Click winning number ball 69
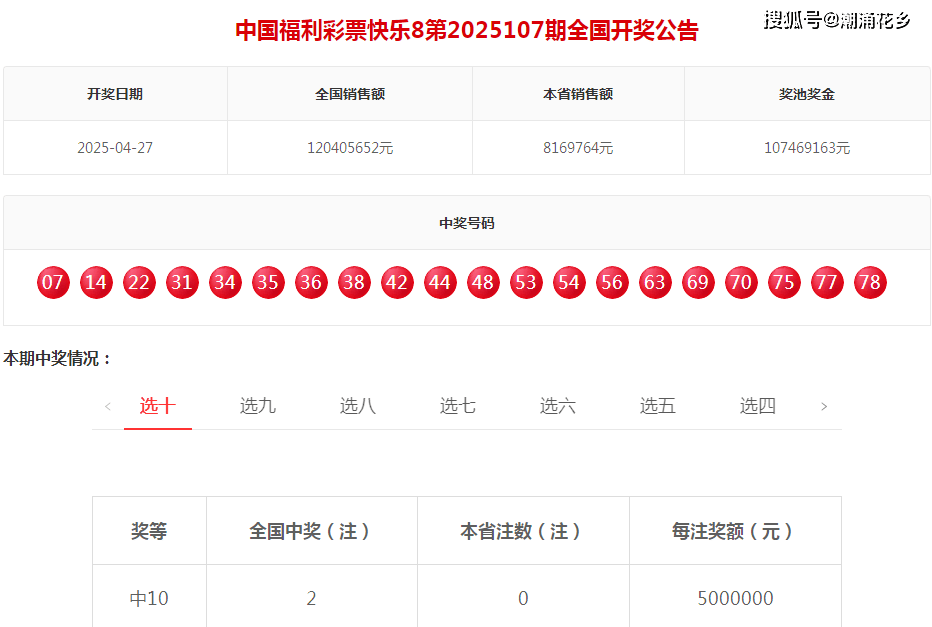The image size is (932, 627). (x=698, y=282)
